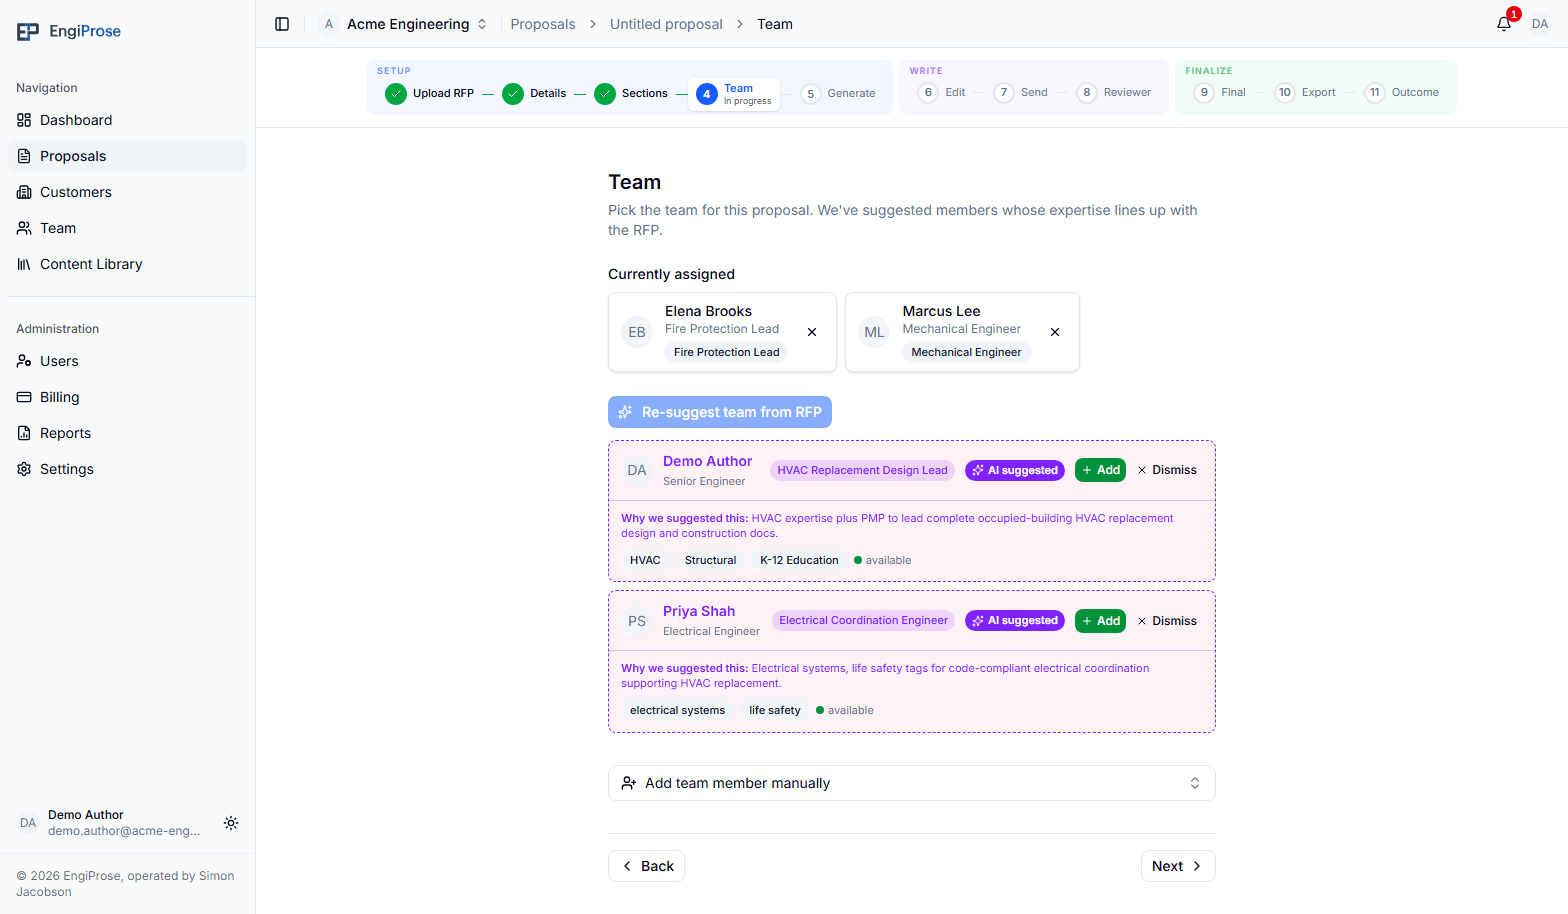Image resolution: width=1568 pixels, height=914 pixels.
Task: Remove Elena Brooks from assigned team
Action: click(812, 332)
